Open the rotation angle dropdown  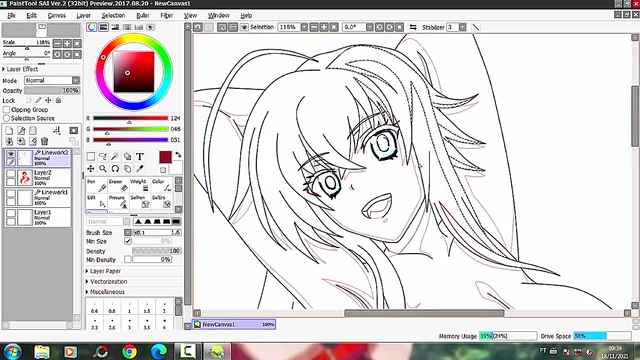(369, 27)
